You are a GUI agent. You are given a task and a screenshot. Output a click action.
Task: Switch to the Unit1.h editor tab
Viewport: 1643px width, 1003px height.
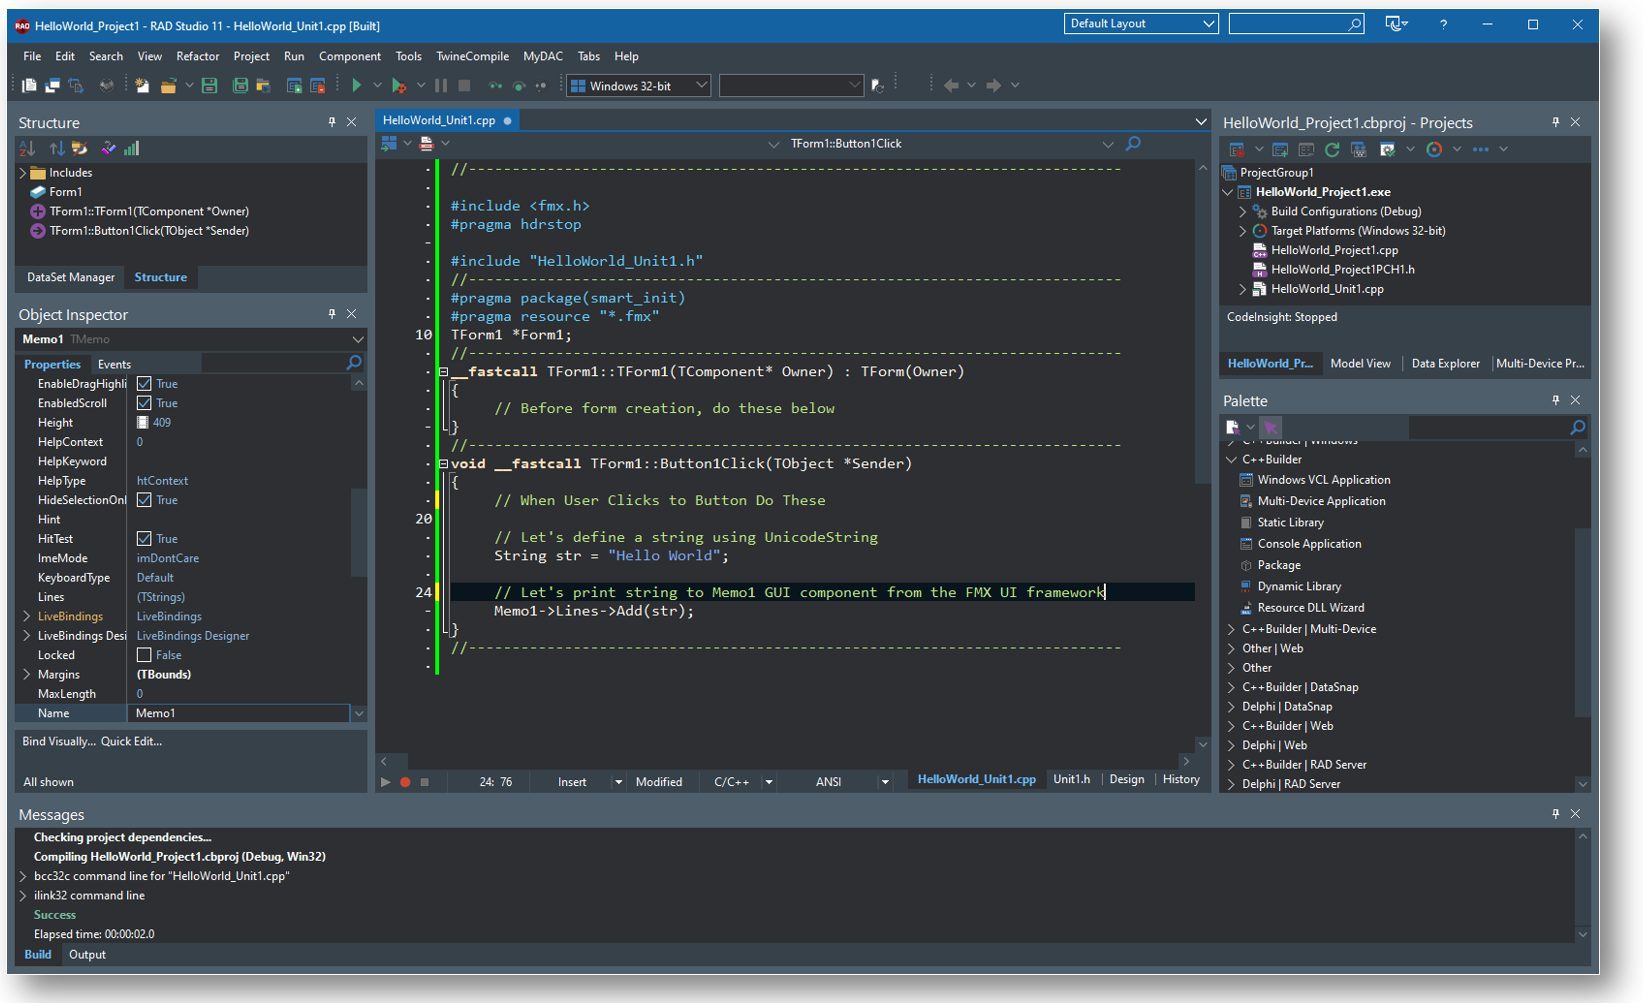click(x=1071, y=779)
